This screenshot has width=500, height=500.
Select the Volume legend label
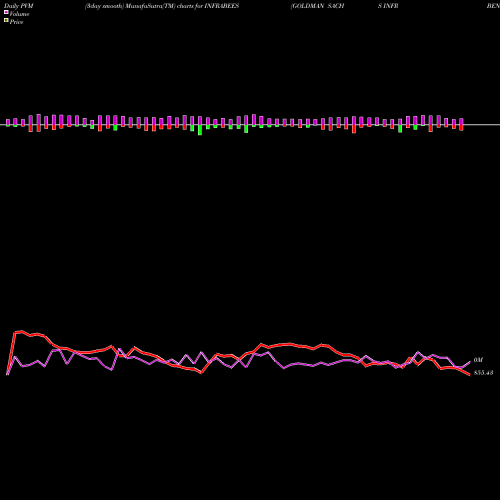[x=19, y=14]
